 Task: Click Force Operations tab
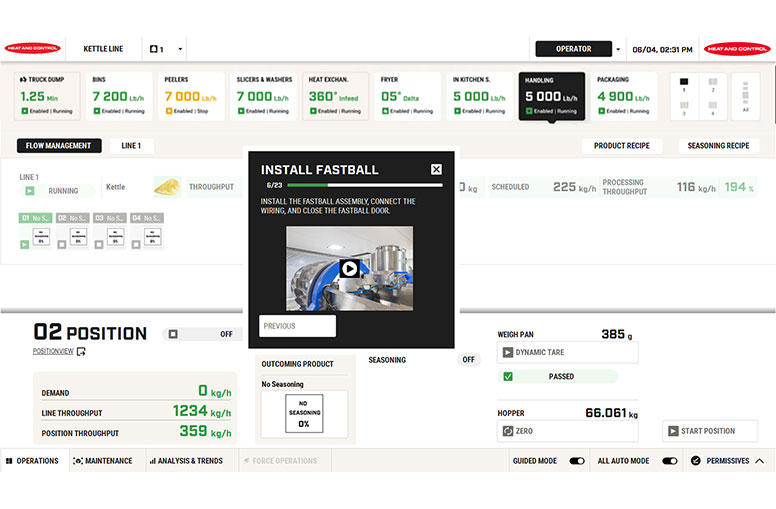[x=281, y=460]
